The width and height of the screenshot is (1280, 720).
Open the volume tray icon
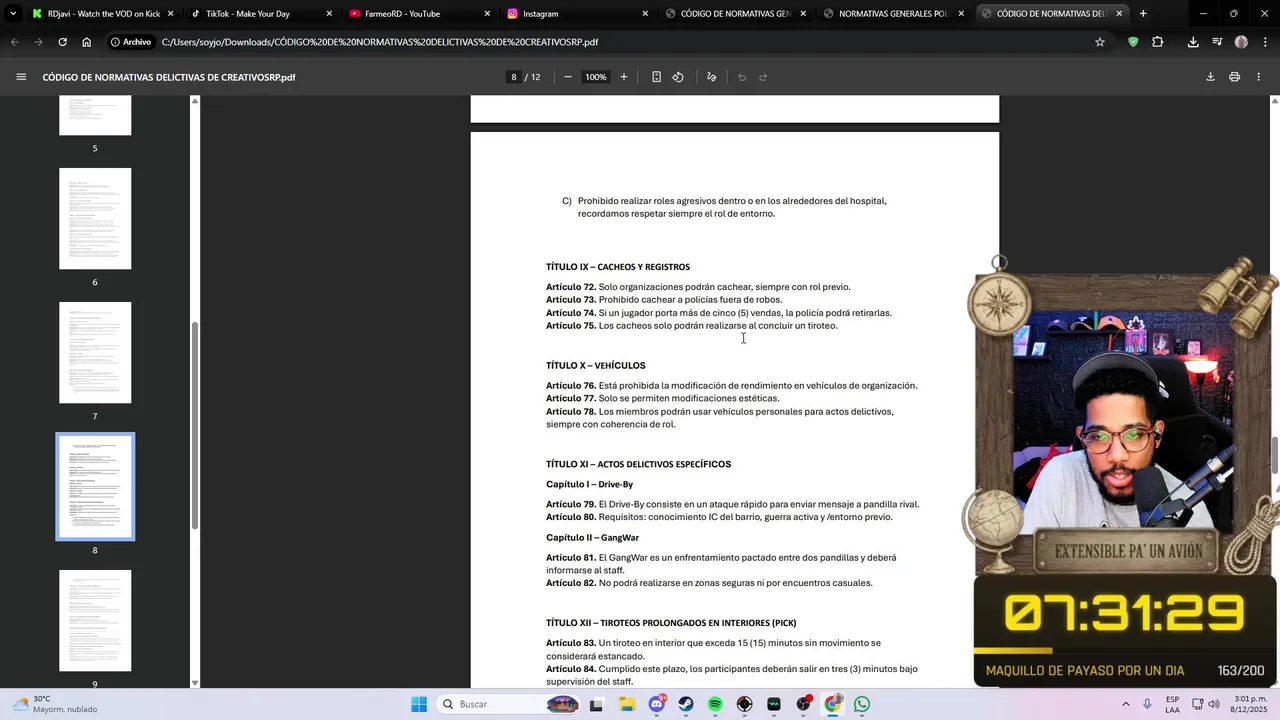tap(1213, 704)
